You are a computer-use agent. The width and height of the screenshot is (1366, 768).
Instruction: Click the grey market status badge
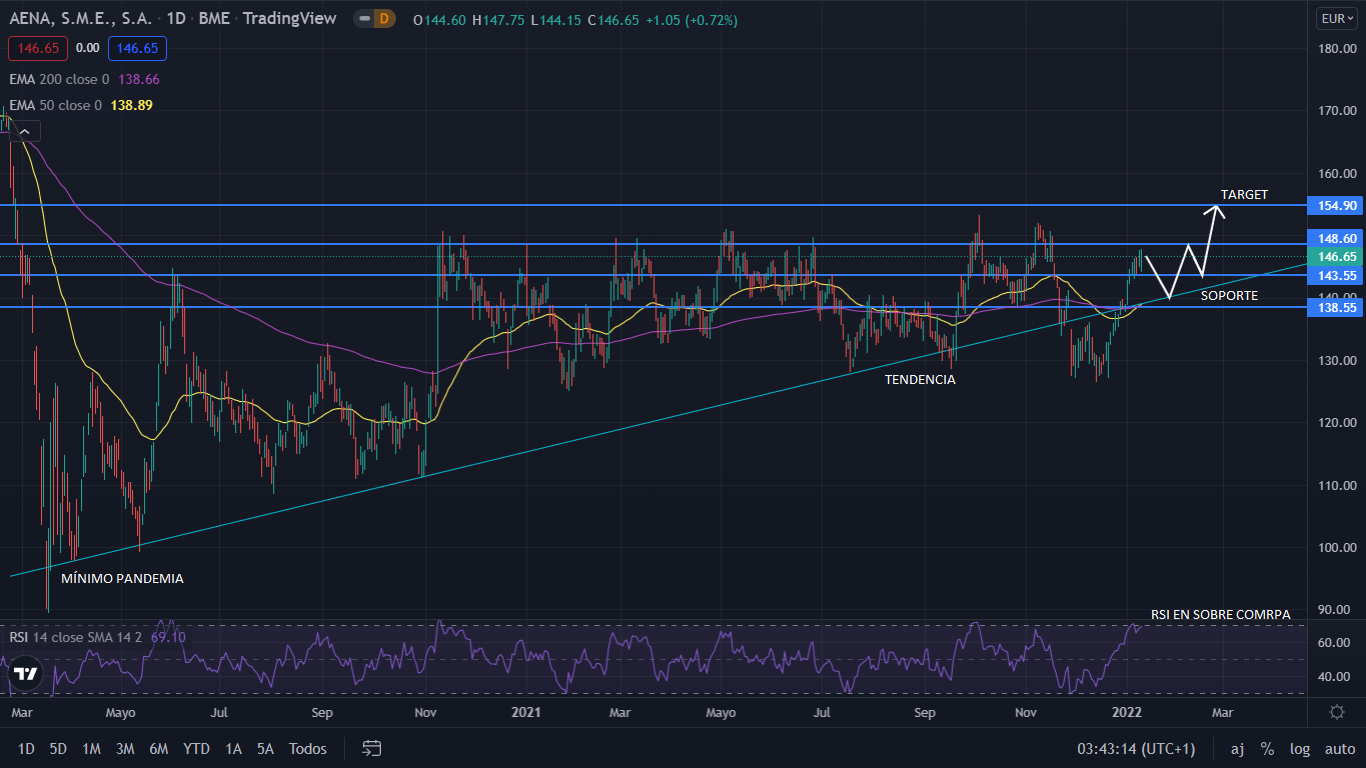coord(363,19)
